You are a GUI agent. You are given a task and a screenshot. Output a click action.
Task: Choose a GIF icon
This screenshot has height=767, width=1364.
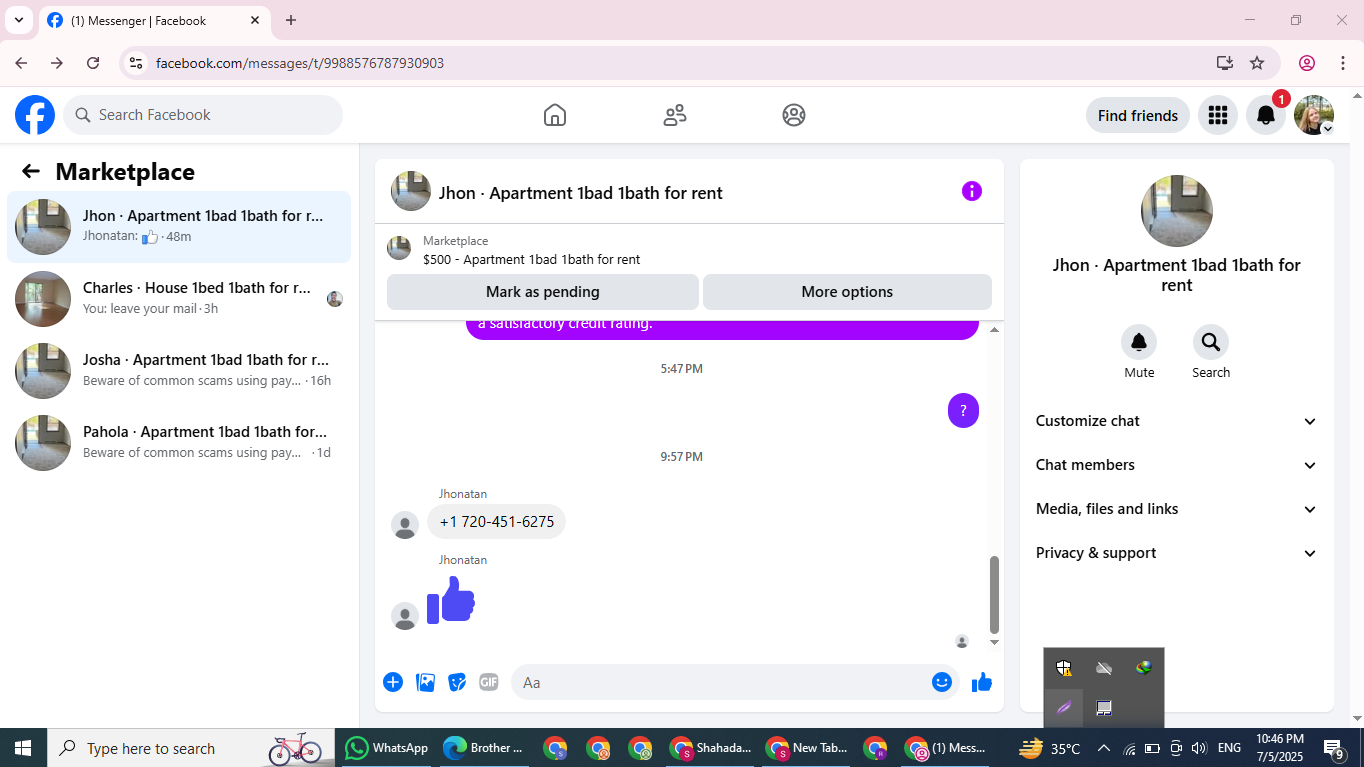489,682
